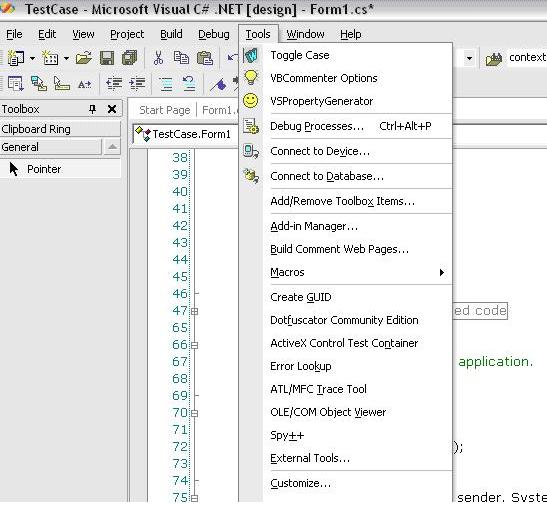The height and width of the screenshot is (505, 547).
Task: Click the Decrease Indent toolbar icon
Action: pyautogui.click(x=114, y=84)
